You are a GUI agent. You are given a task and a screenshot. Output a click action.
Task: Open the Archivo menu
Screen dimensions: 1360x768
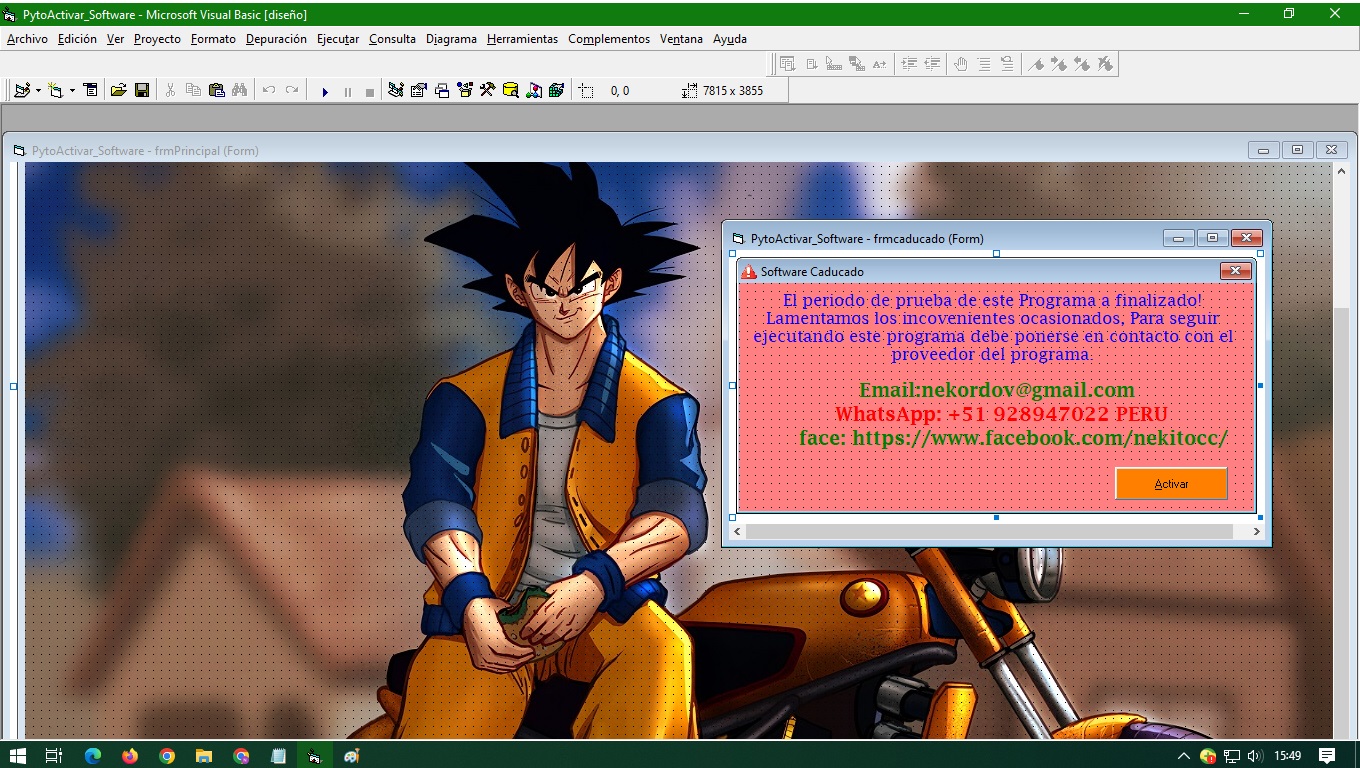27,39
